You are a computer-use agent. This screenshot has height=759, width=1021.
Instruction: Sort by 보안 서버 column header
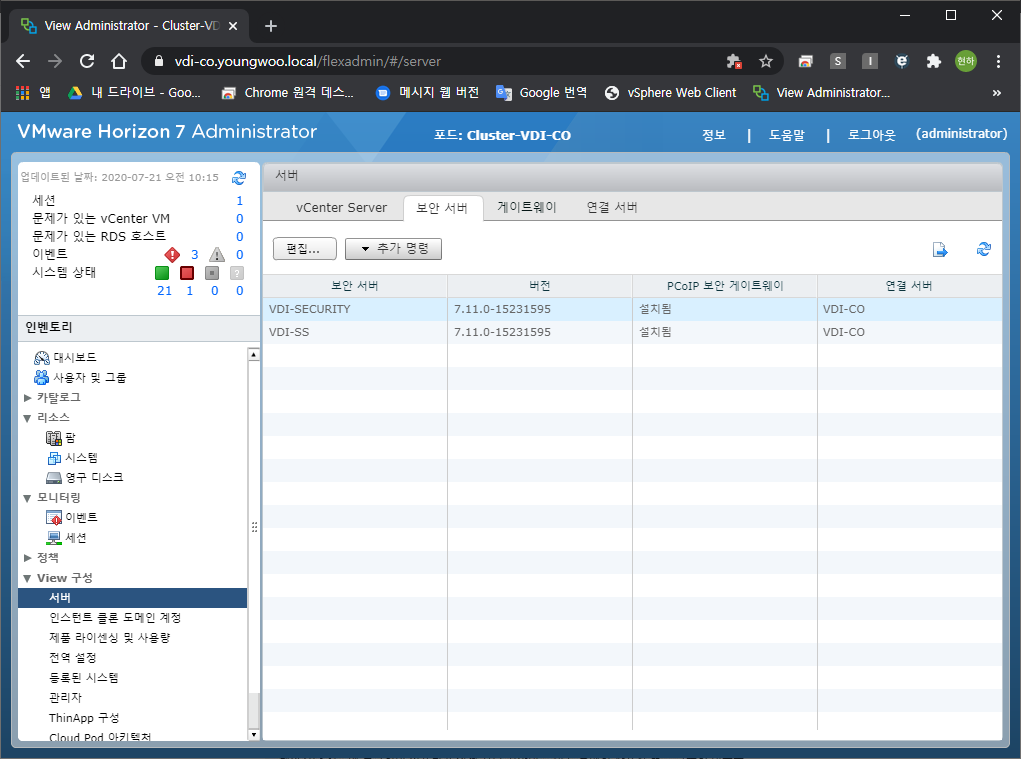coord(355,286)
